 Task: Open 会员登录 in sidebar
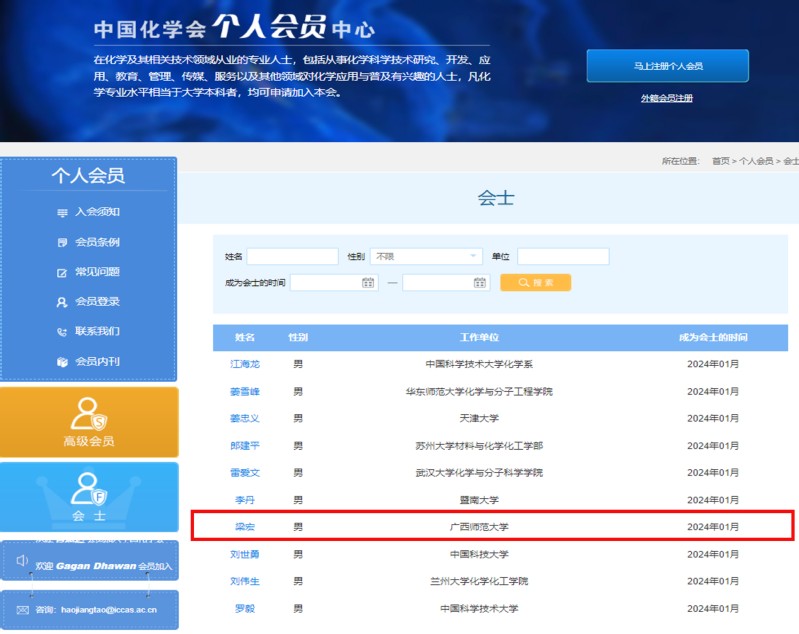tap(97, 302)
